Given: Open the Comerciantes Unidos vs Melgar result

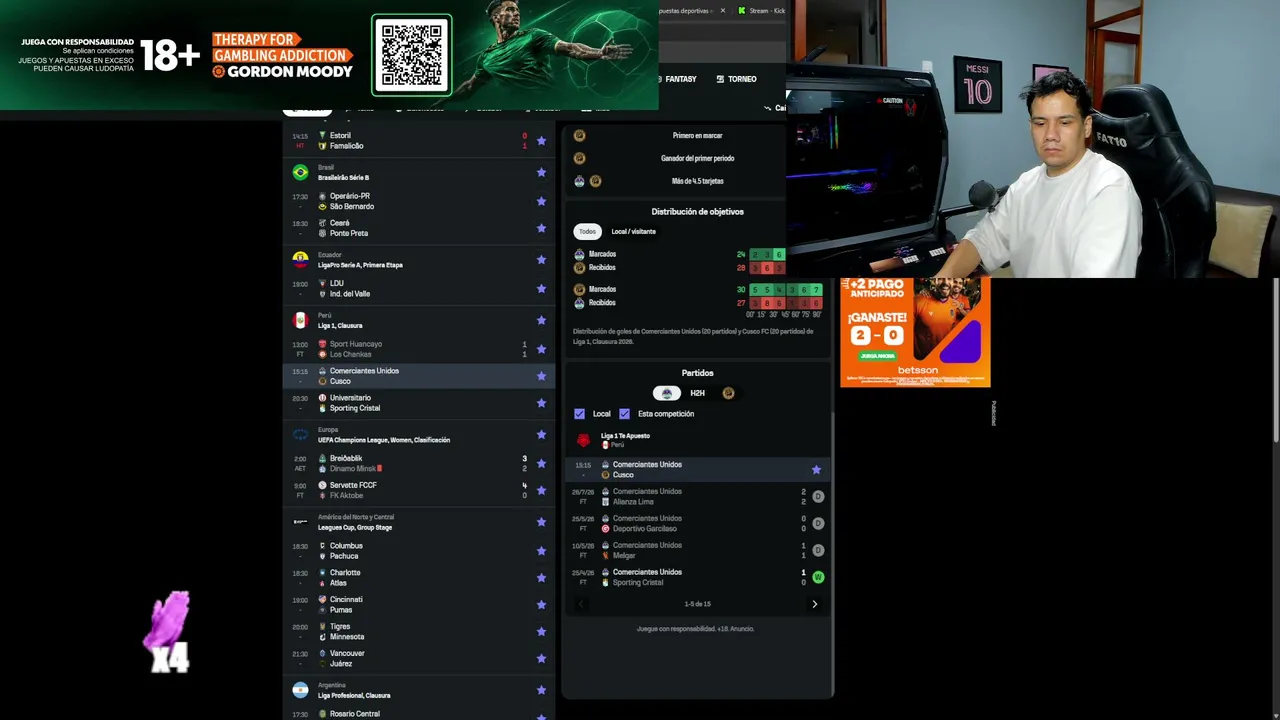Looking at the screenshot, I should [x=697, y=550].
